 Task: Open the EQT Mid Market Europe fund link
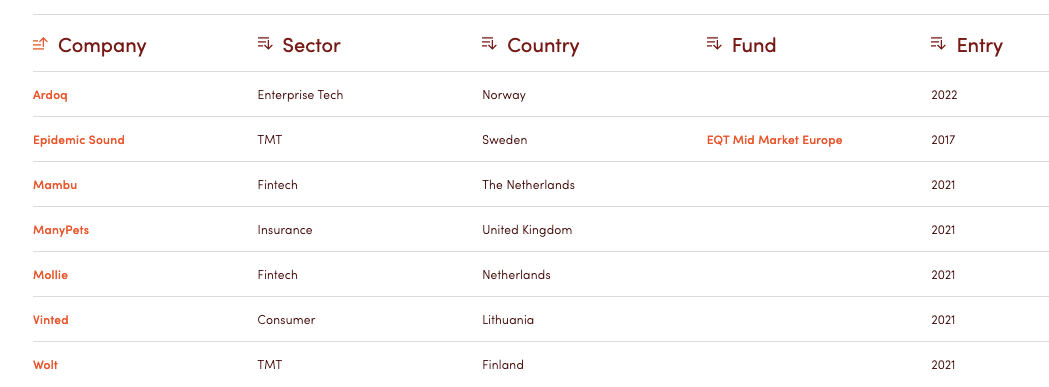tap(775, 140)
